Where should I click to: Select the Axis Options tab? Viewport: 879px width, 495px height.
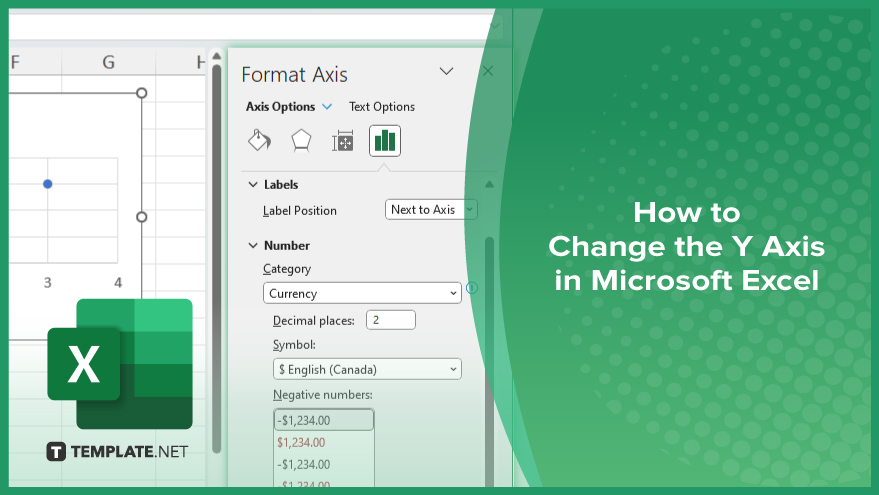tap(280, 107)
